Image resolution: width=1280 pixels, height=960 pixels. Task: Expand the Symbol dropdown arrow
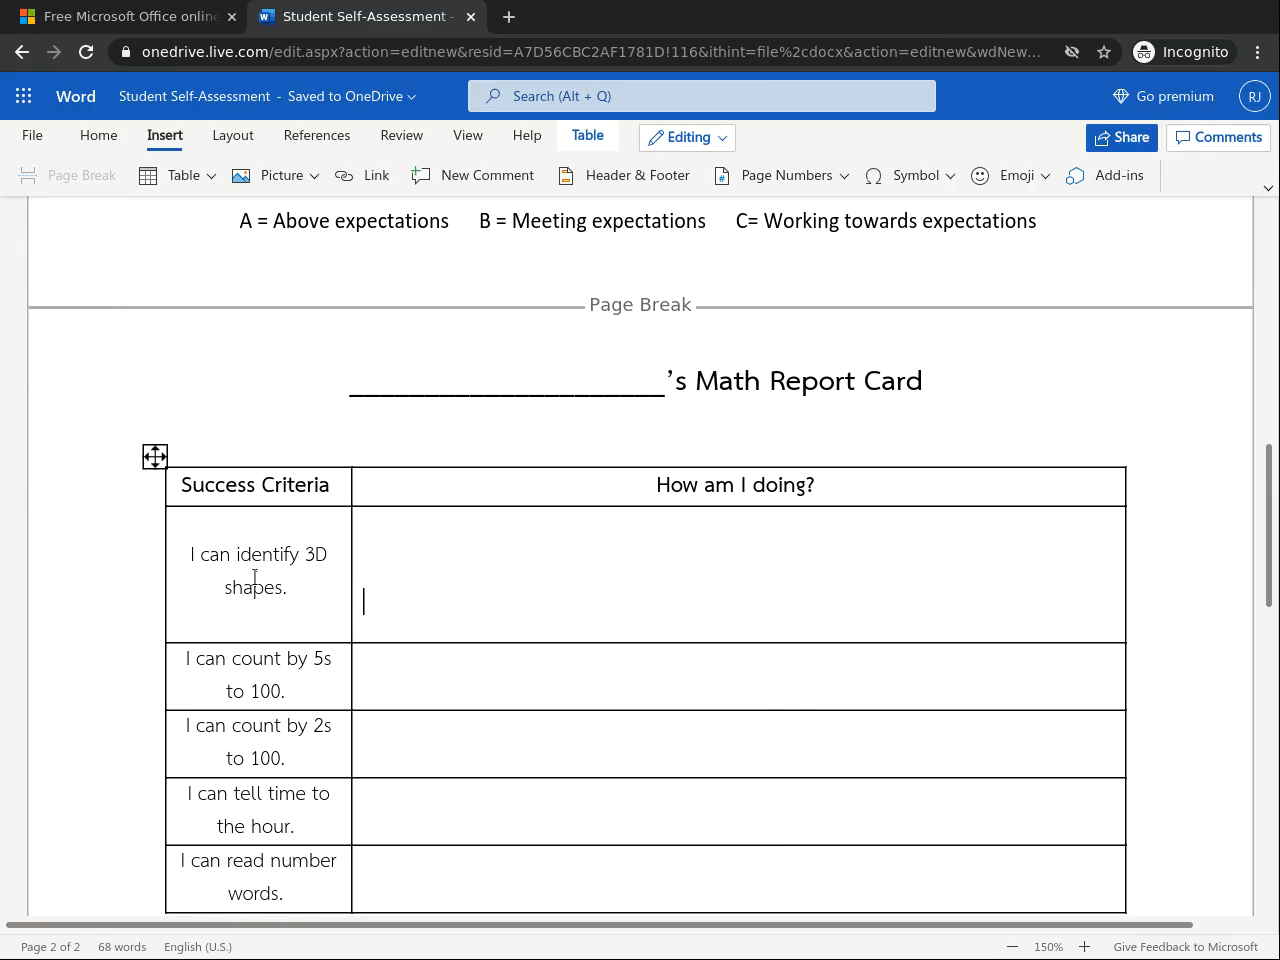coord(950,176)
